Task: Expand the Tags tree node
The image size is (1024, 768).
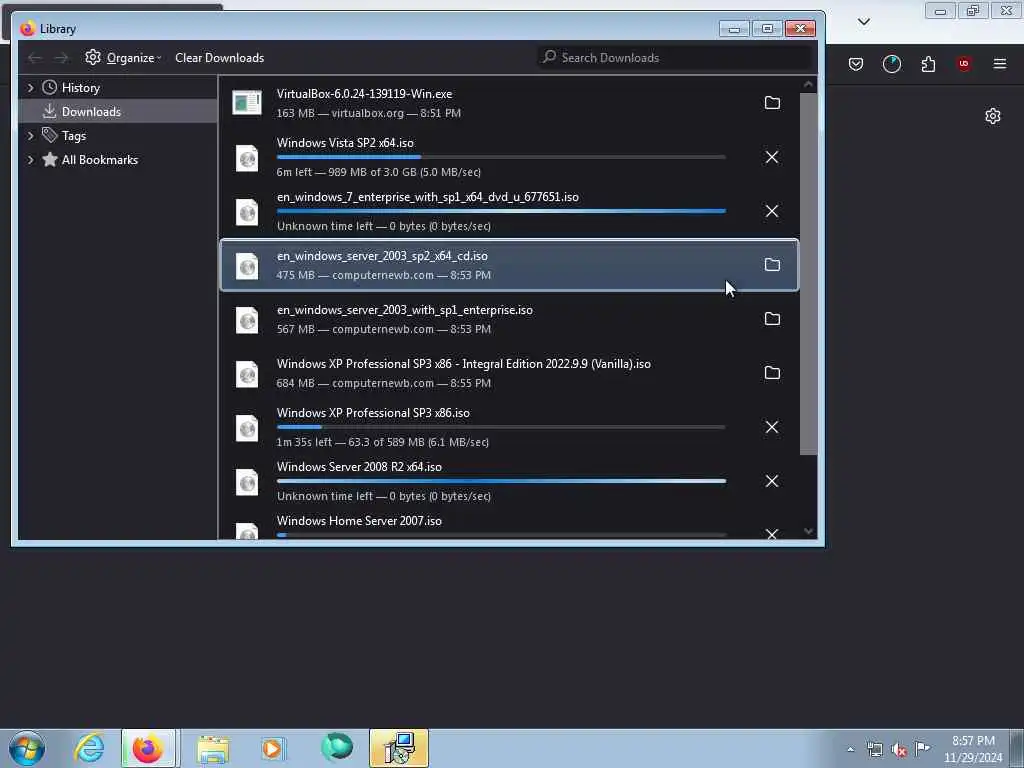Action: 30,136
